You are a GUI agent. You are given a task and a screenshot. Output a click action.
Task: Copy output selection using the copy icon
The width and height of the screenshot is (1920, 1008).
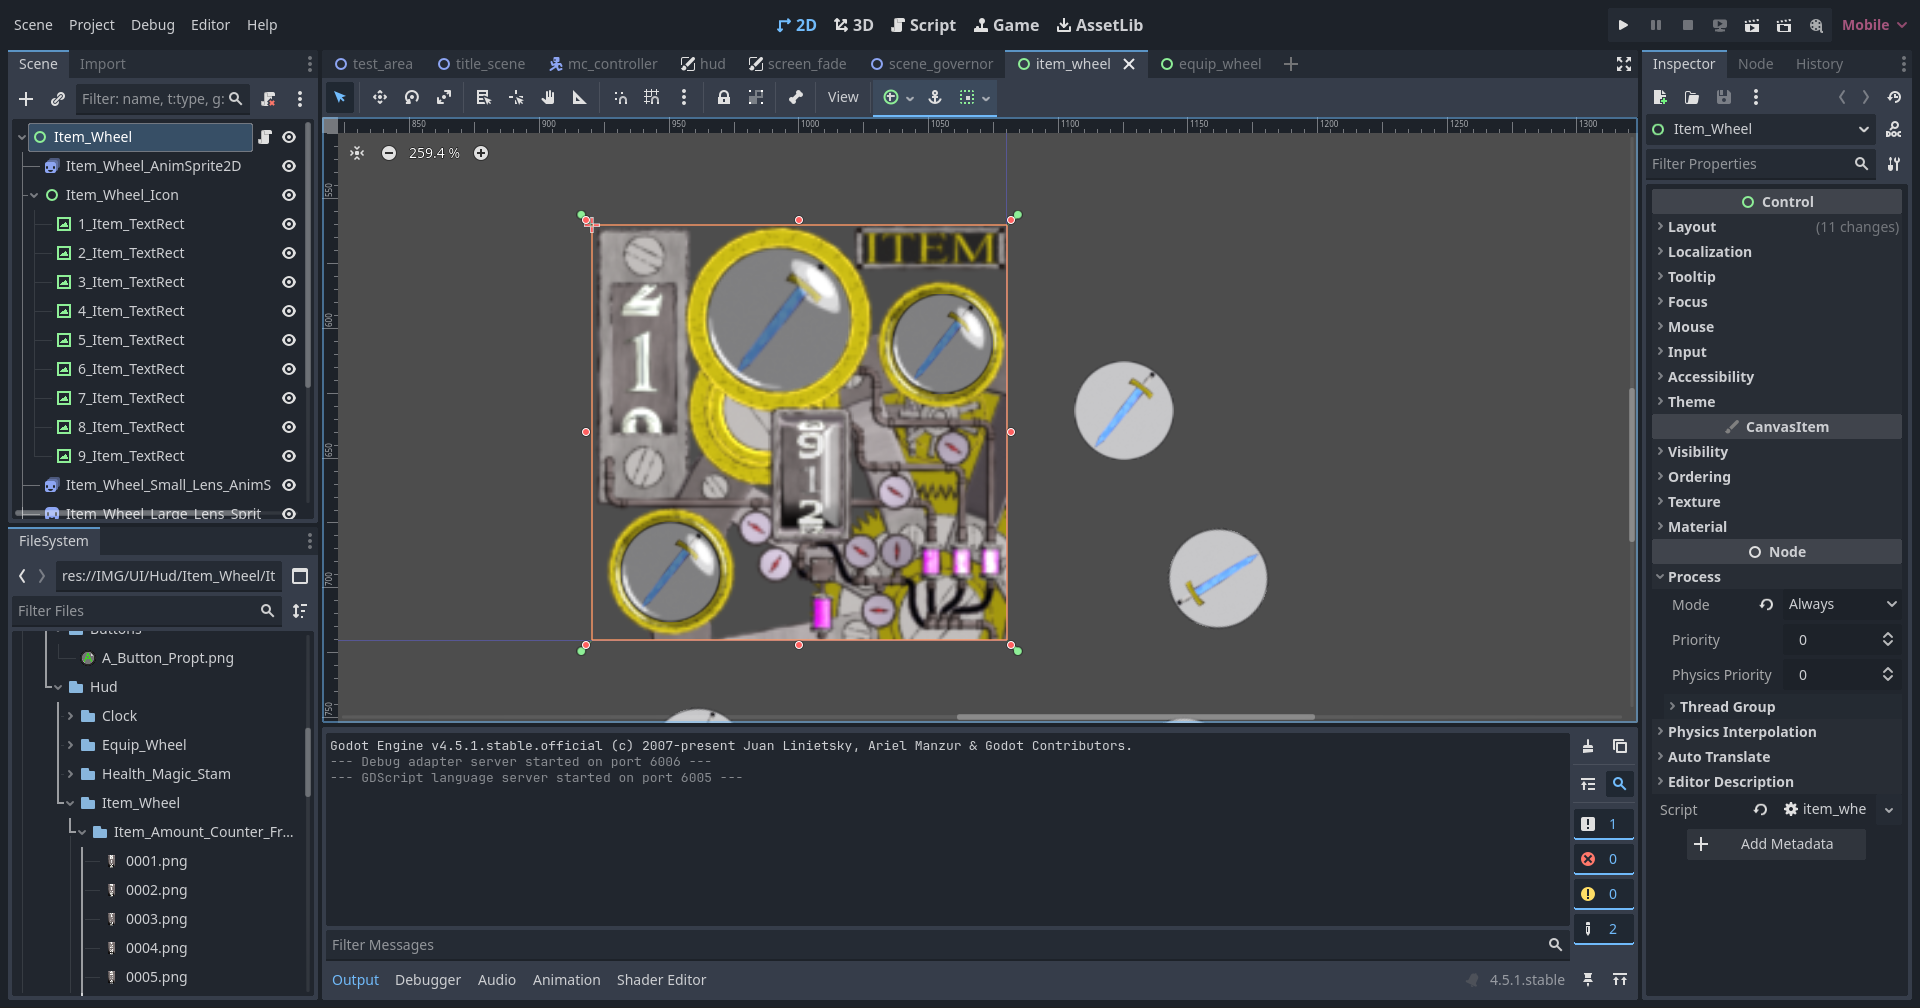click(x=1620, y=746)
